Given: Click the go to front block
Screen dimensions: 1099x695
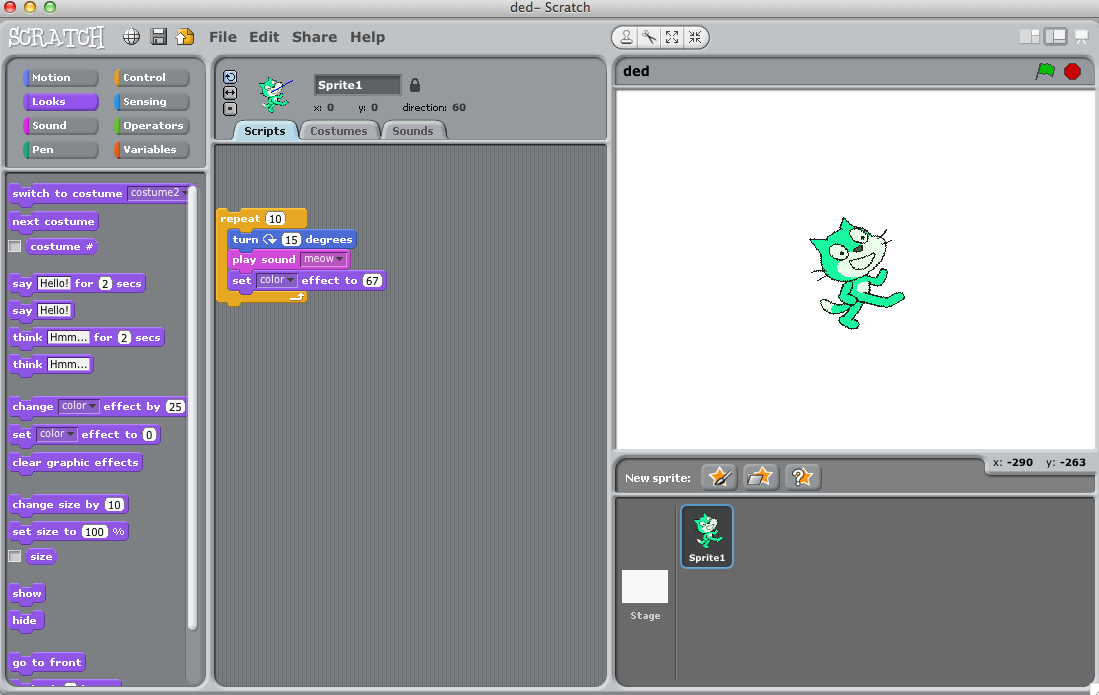Looking at the screenshot, I should click(47, 662).
